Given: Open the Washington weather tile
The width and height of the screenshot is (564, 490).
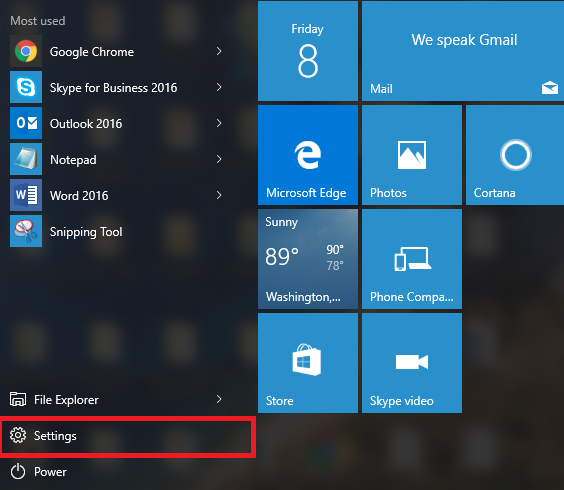Looking at the screenshot, I should tap(308, 259).
